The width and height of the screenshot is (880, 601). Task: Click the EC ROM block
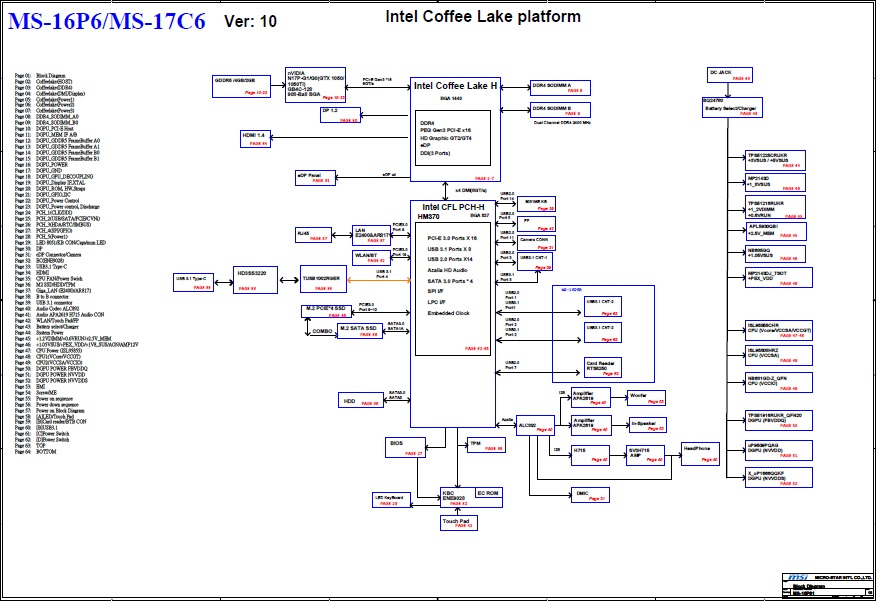(x=488, y=494)
